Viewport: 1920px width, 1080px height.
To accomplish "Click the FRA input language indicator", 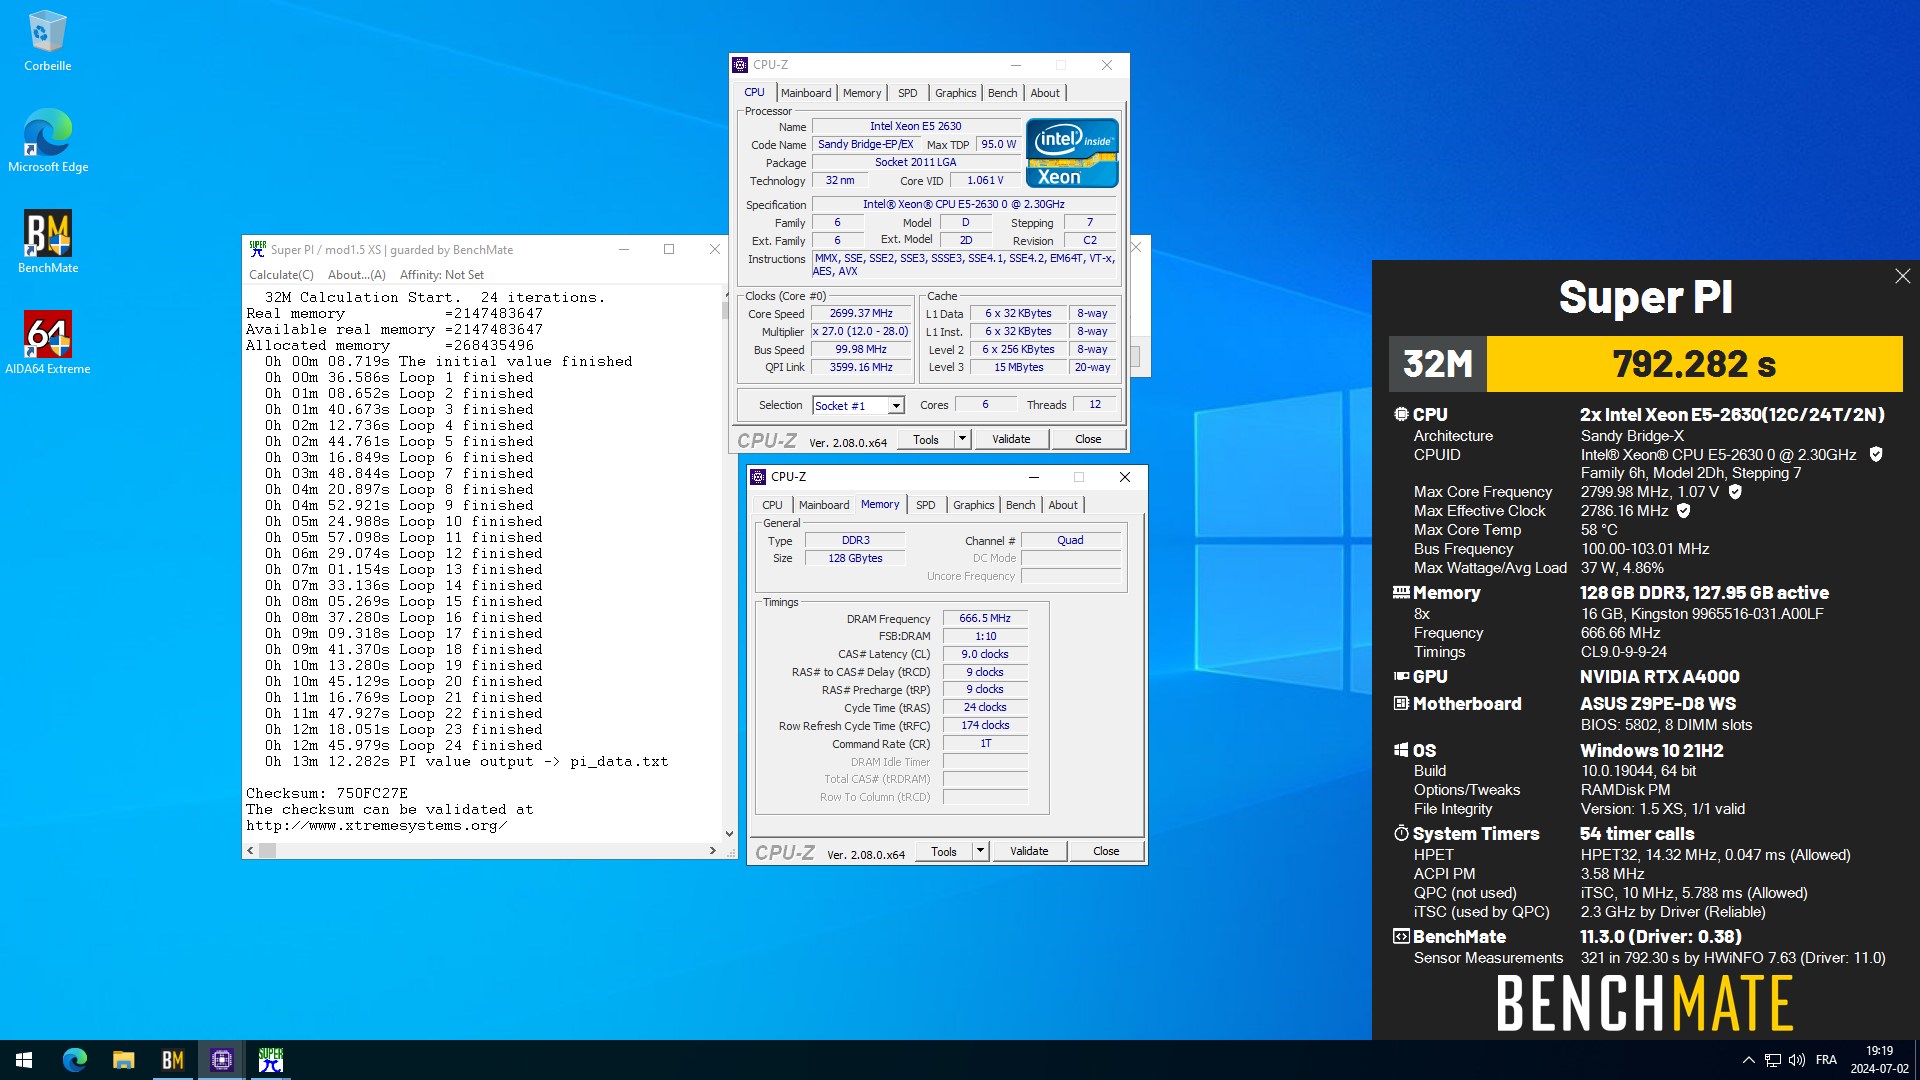I will (1826, 1060).
